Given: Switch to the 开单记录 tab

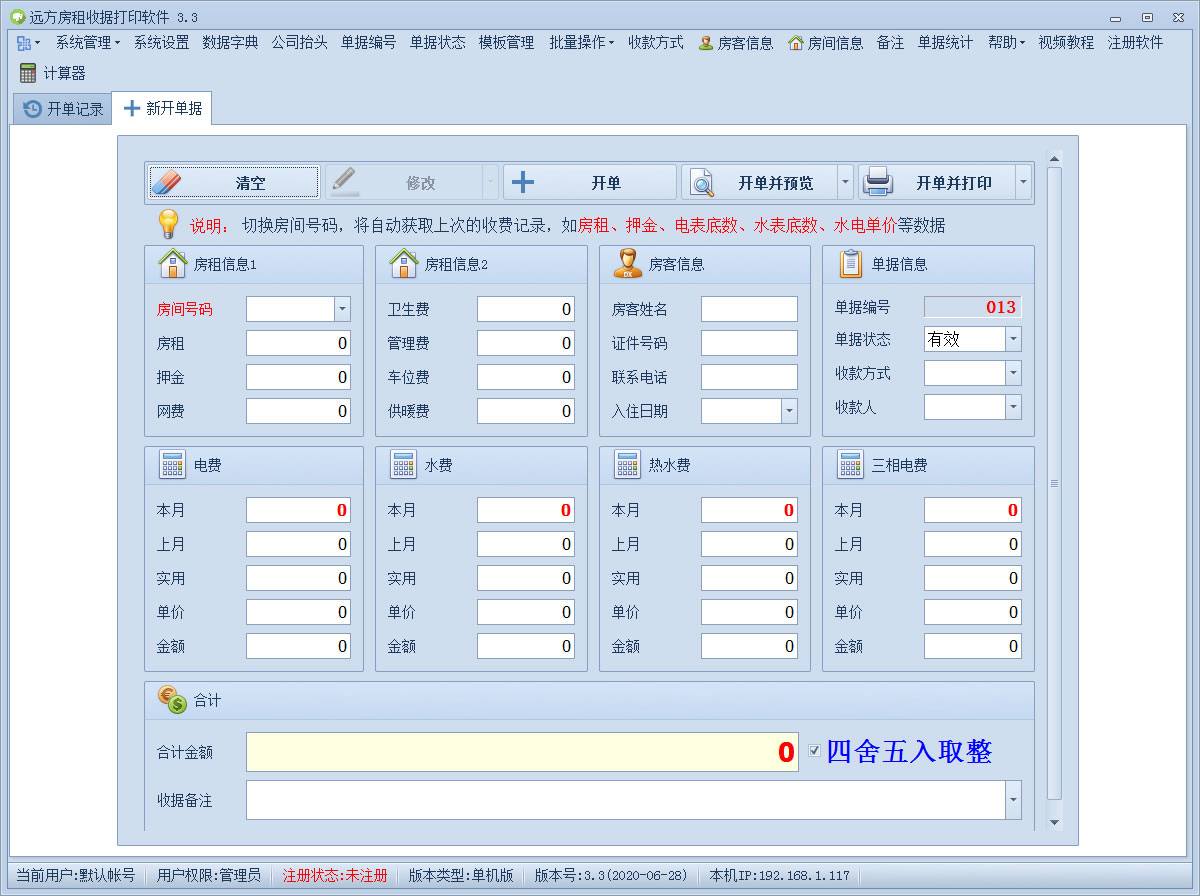Looking at the screenshot, I should click(x=61, y=109).
